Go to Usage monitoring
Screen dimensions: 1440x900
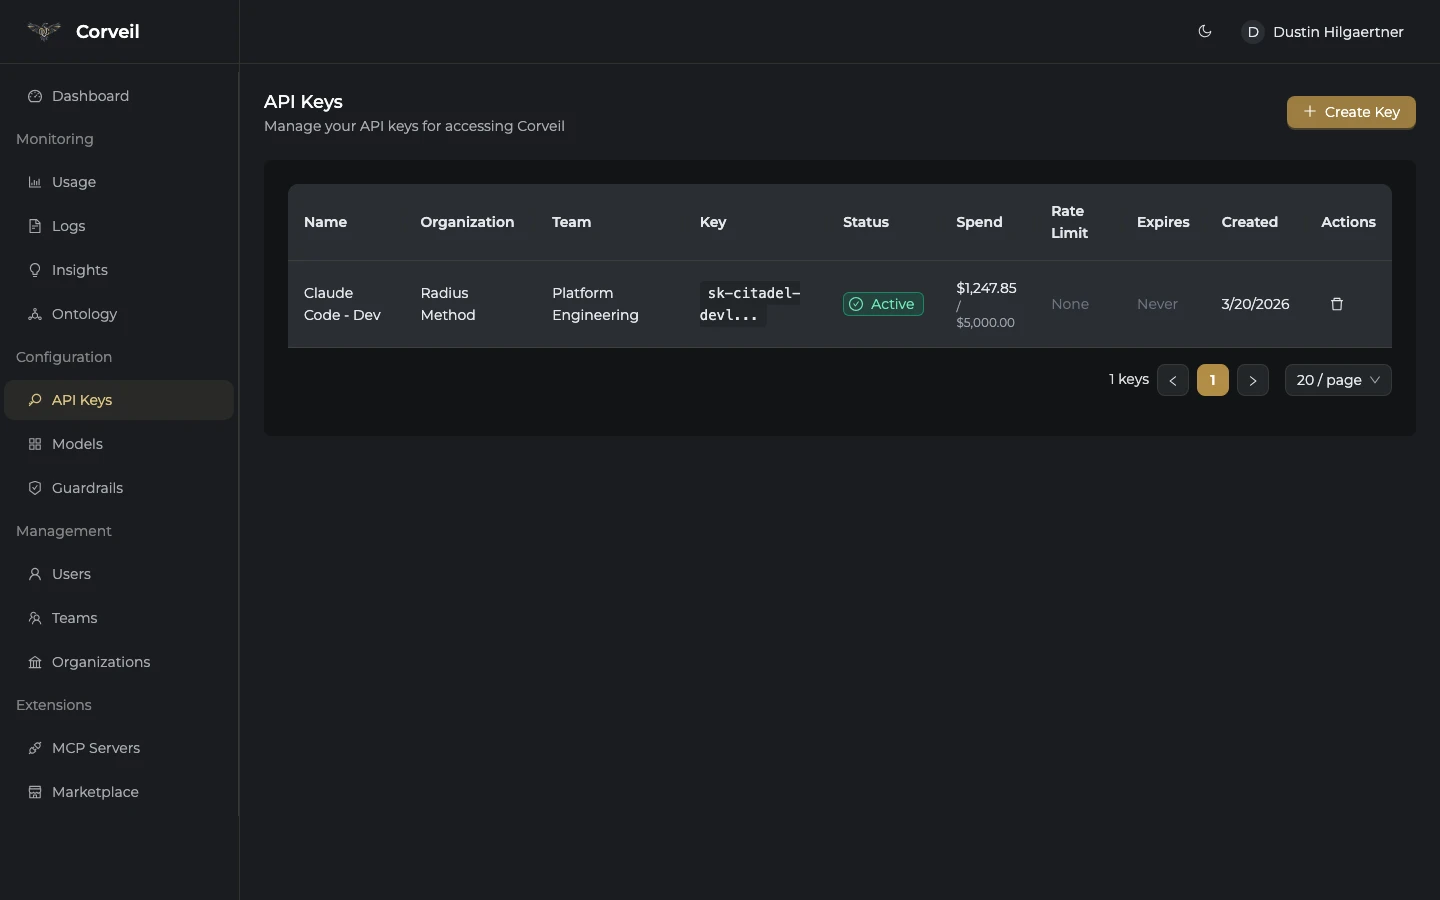click(74, 182)
